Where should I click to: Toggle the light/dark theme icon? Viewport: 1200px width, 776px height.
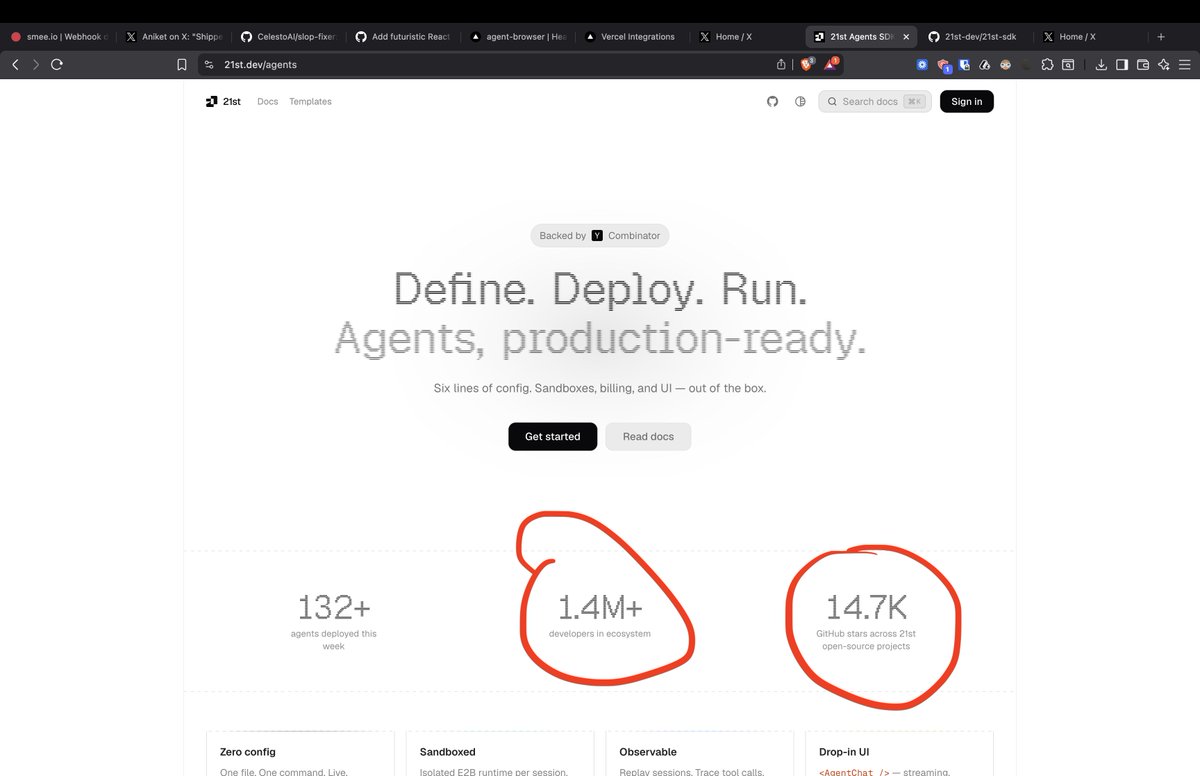point(800,101)
